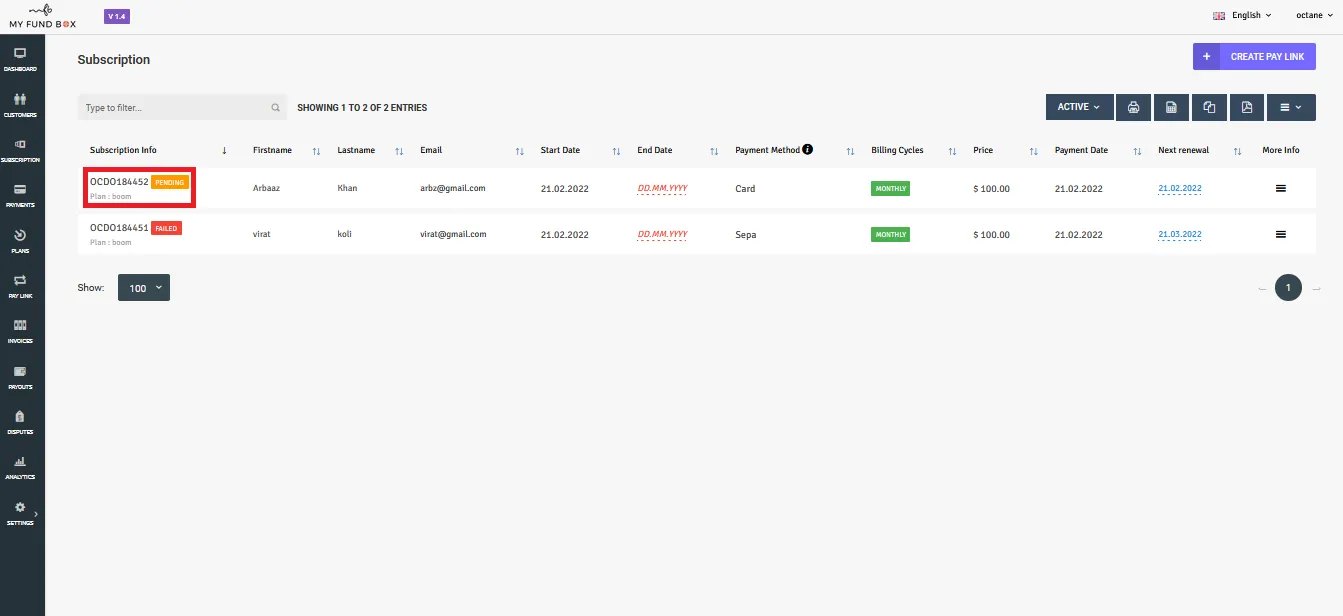Image resolution: width=1343 pixels, height=616 pixels.
Task: Open the octane user account dropdown
Action: click(1313, 15)
